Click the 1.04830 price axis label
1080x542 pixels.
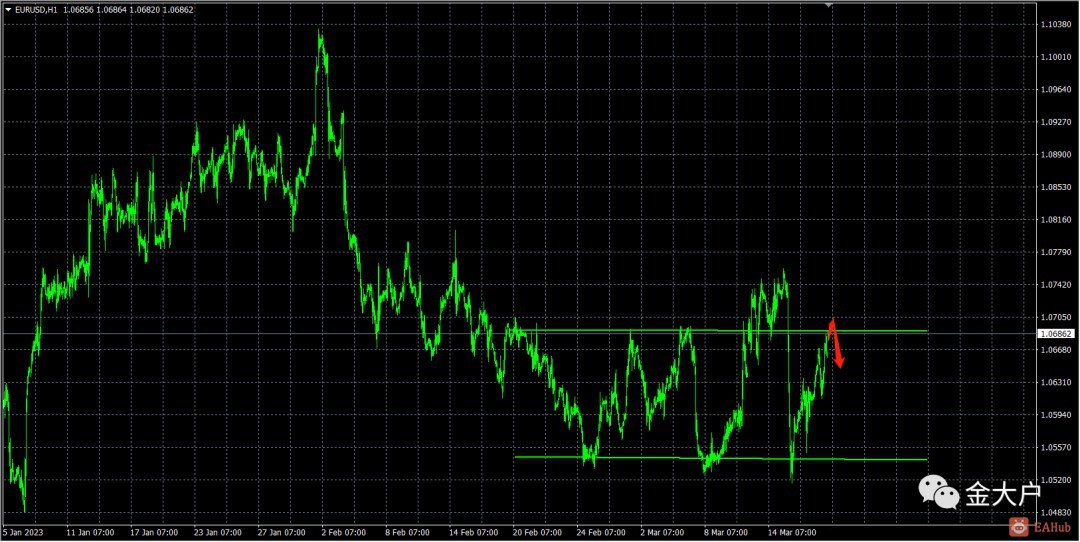point(1055,513)
